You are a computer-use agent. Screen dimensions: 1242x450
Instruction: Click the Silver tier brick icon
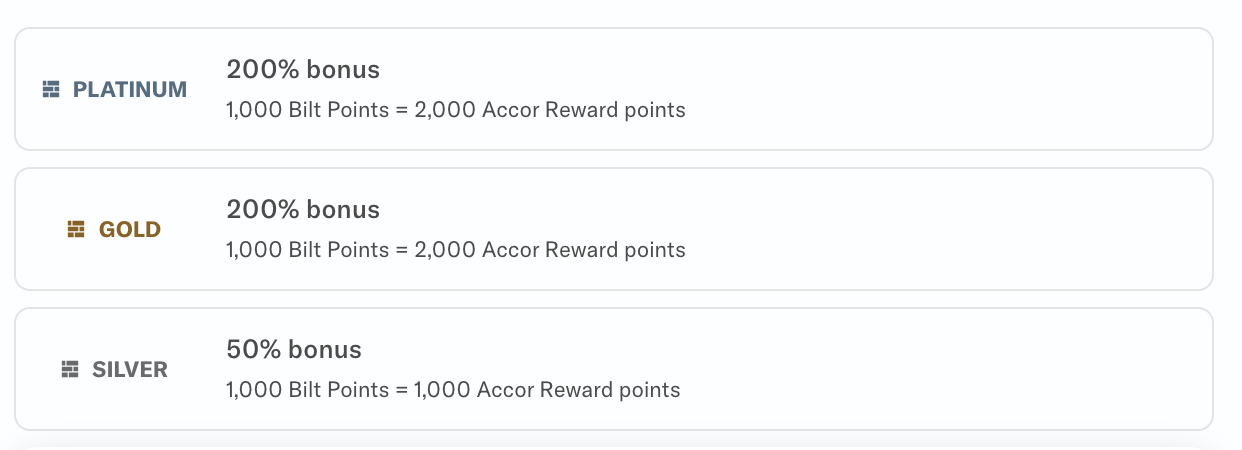tap(70, 370)
